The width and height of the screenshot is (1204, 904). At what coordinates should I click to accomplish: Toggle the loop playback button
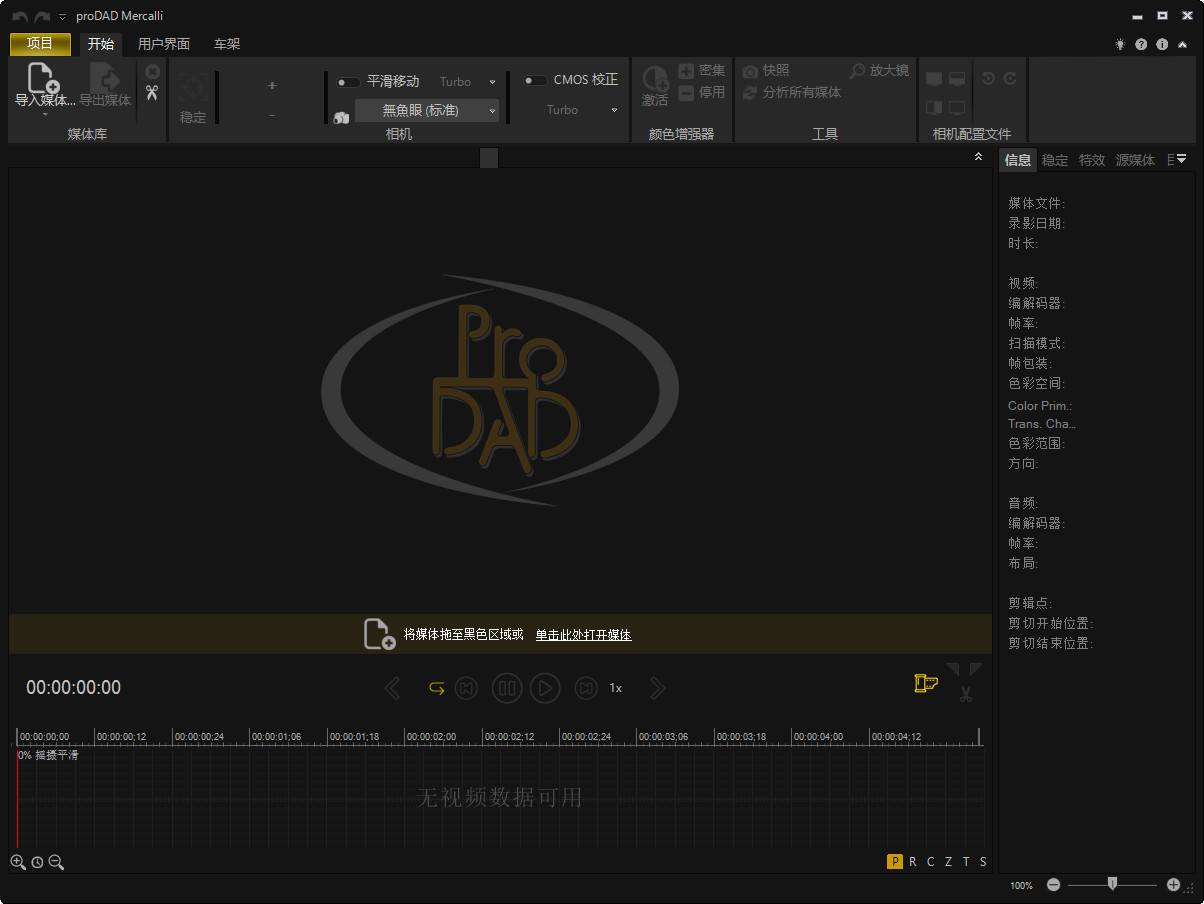[x=437, y=688]
